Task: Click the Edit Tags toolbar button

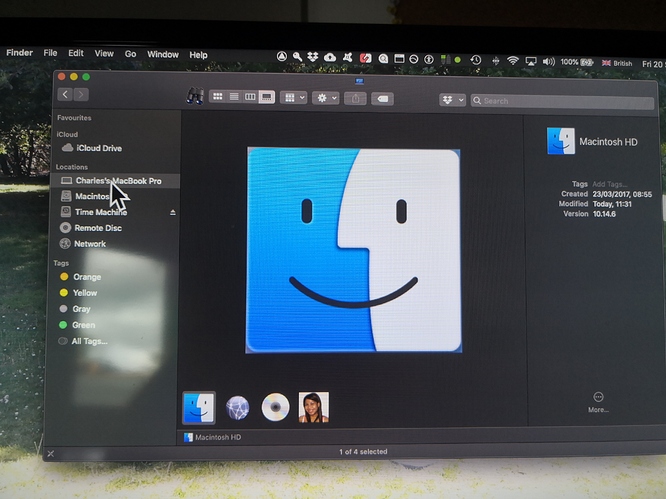Action: (x=382, y=99)
